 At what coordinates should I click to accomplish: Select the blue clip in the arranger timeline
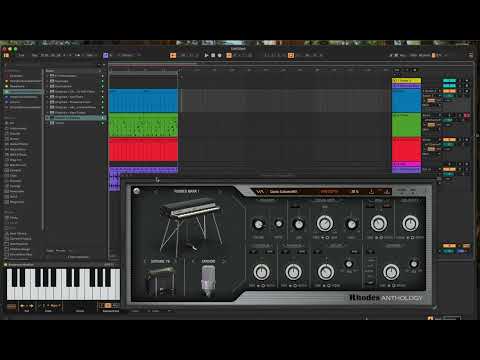point(143,100)
